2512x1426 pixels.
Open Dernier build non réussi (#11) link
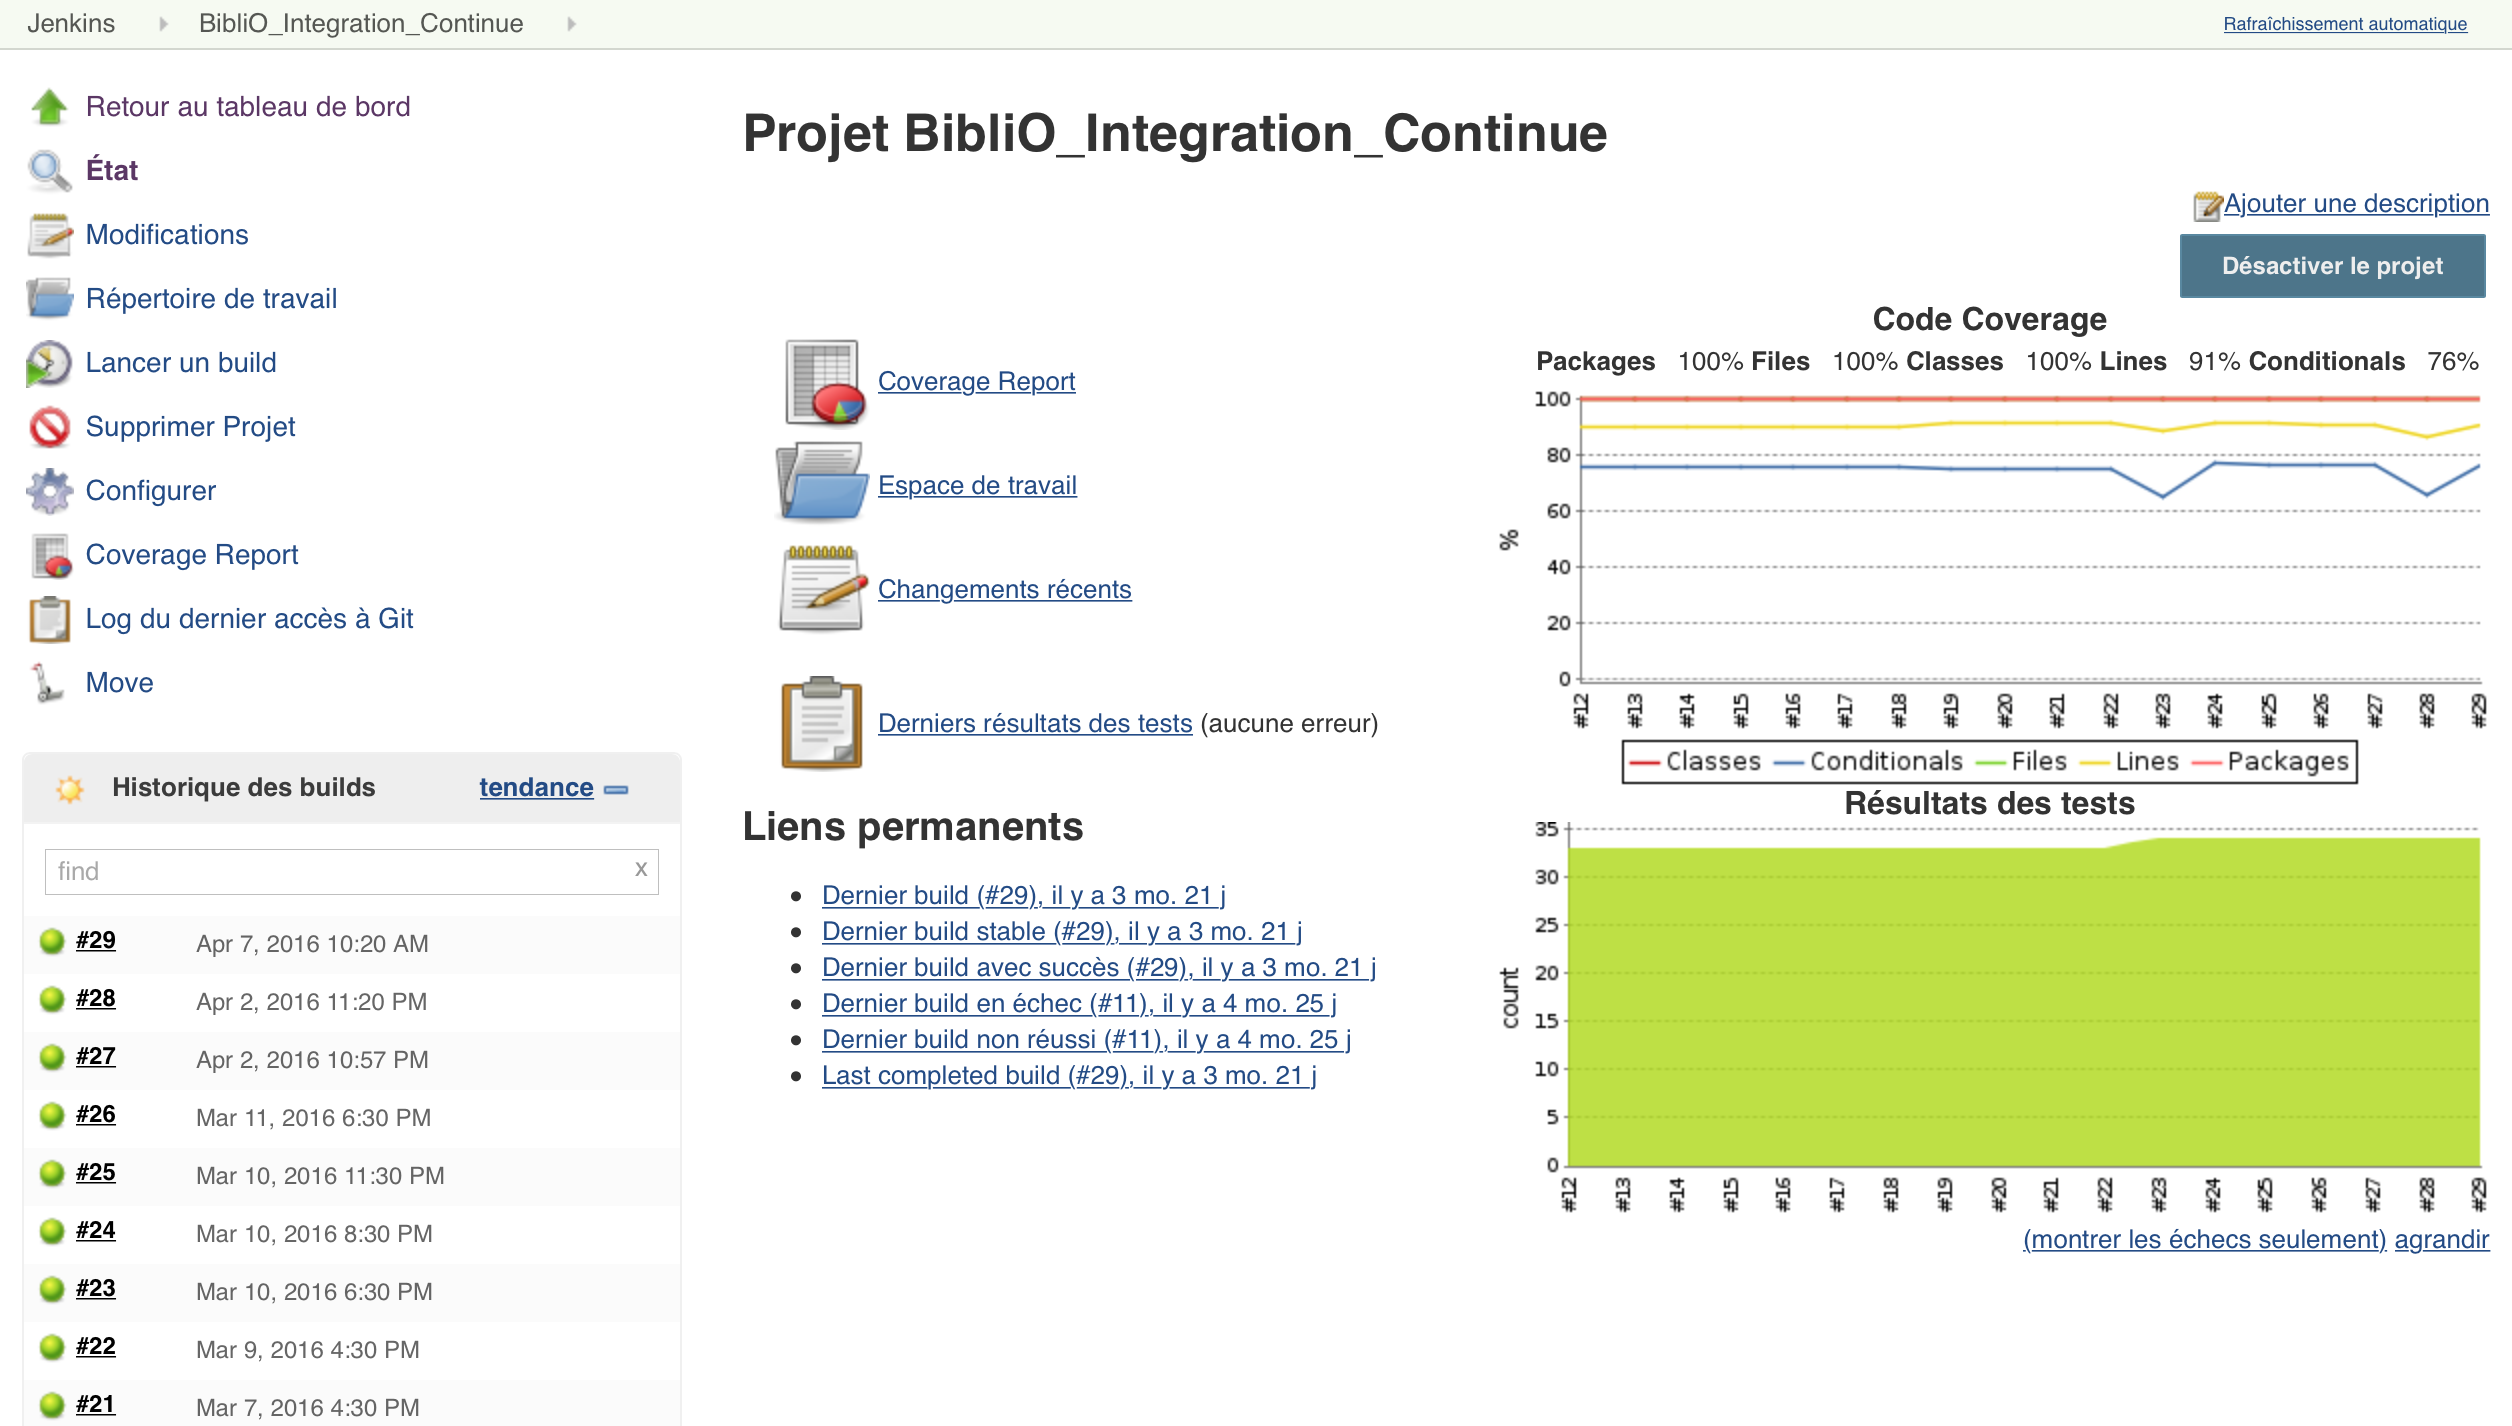pos(1086,1039)
